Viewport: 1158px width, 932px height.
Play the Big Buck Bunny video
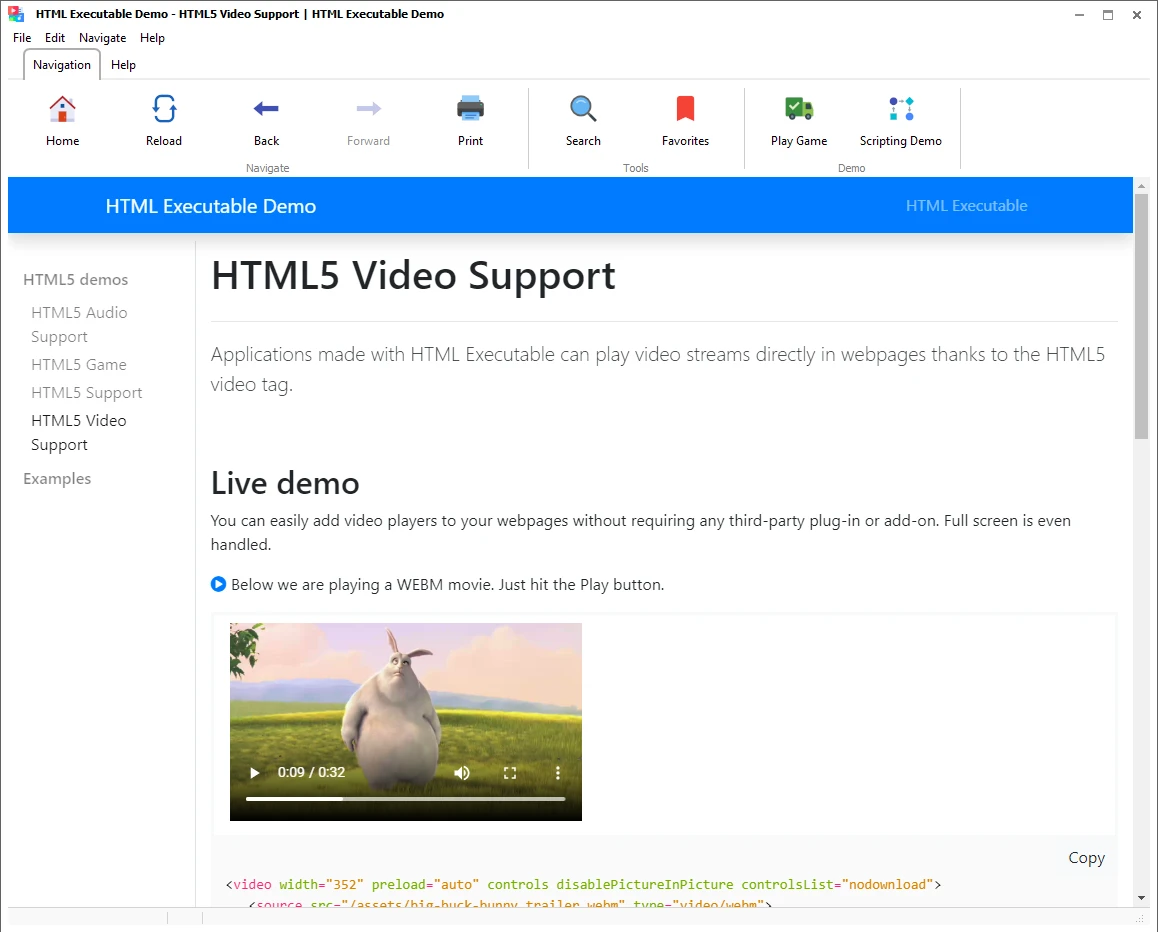tap(255, 773)
